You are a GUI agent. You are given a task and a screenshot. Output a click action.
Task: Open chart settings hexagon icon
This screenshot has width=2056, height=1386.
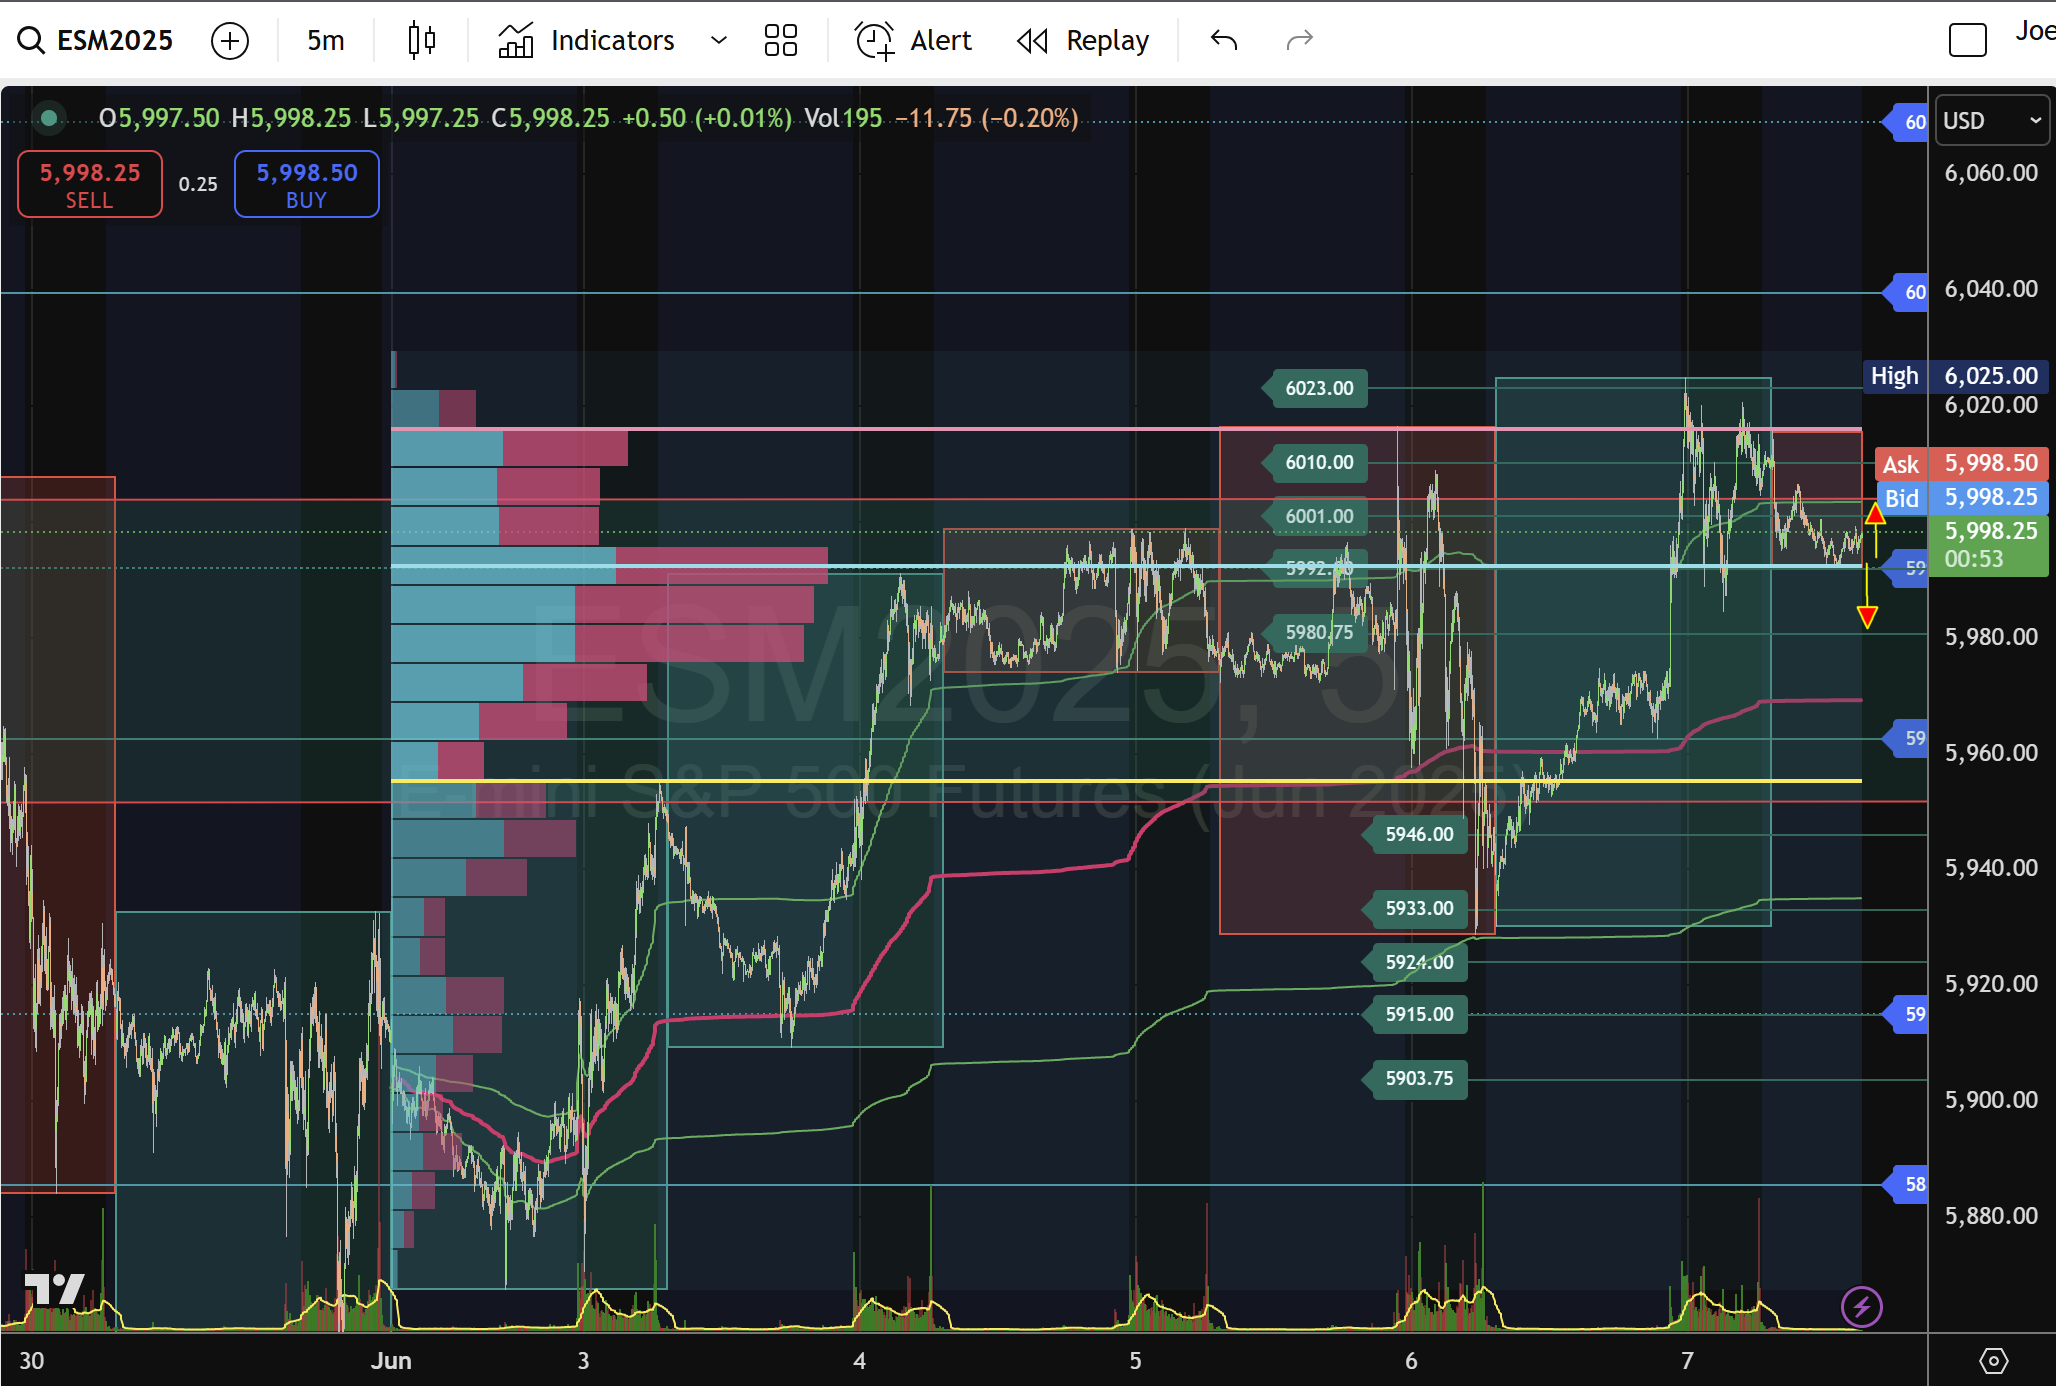(1993, 1360)
